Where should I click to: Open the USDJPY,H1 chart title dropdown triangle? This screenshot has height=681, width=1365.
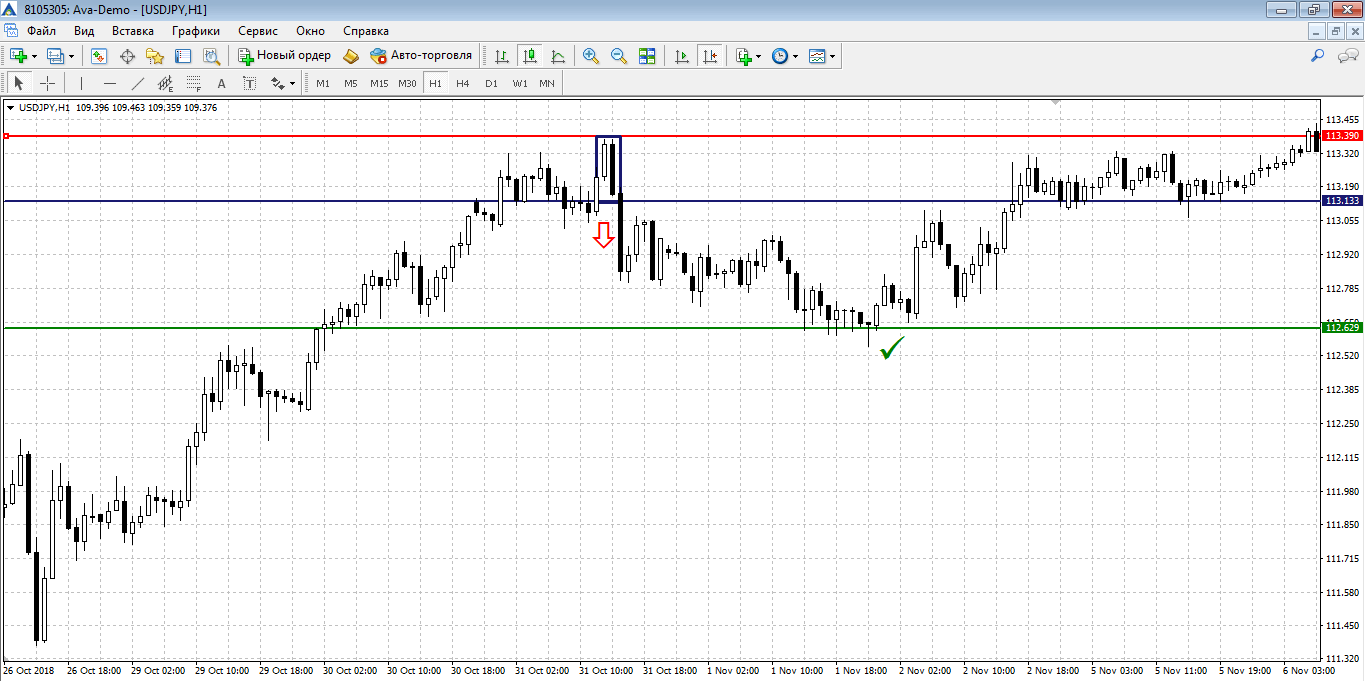(x=10, y=107)
